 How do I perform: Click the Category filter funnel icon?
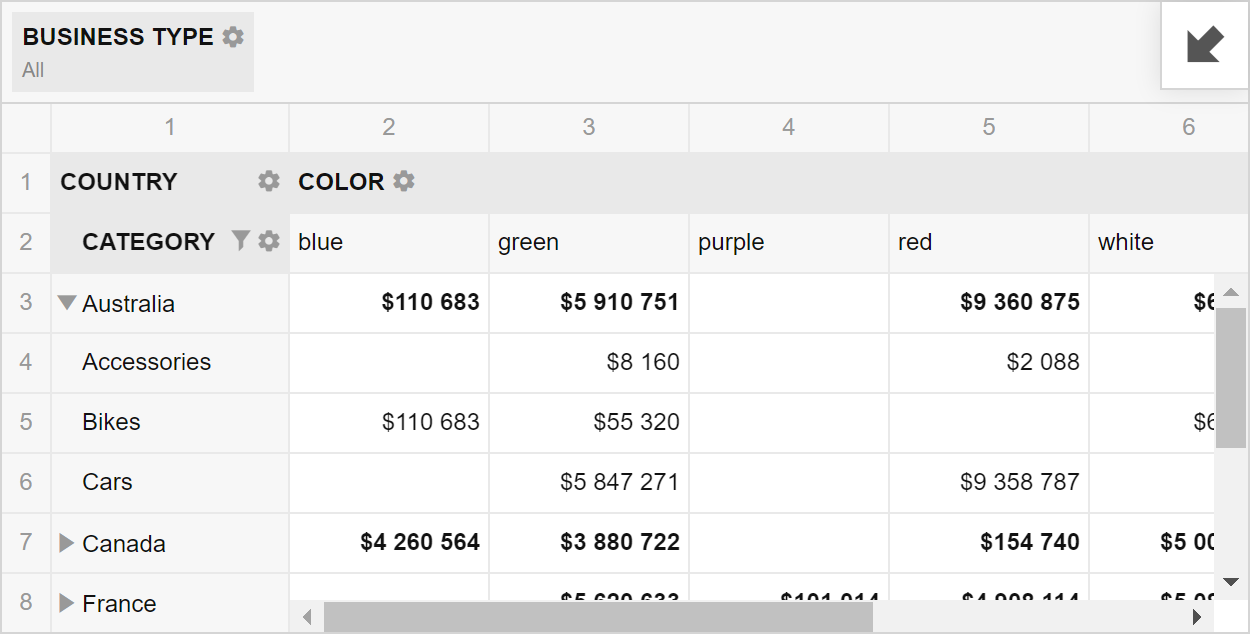241,240
